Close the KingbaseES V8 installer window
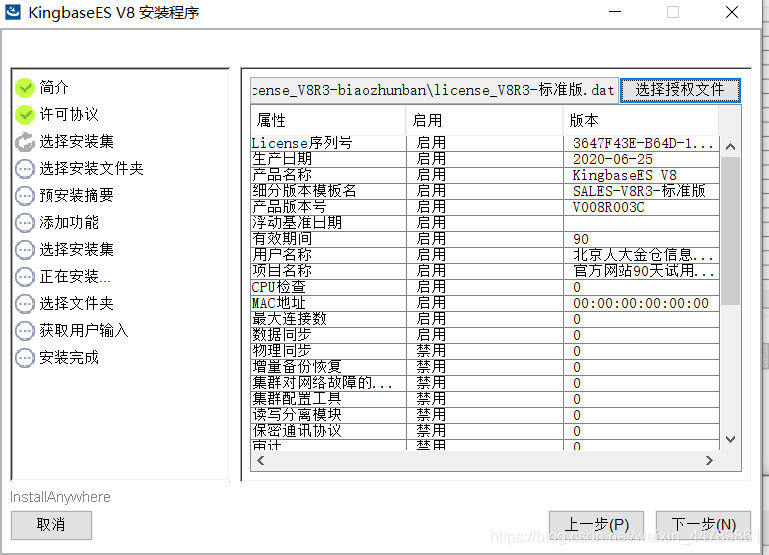The height and width of the screenshot is (555, 769). click(x=732, y=12)
